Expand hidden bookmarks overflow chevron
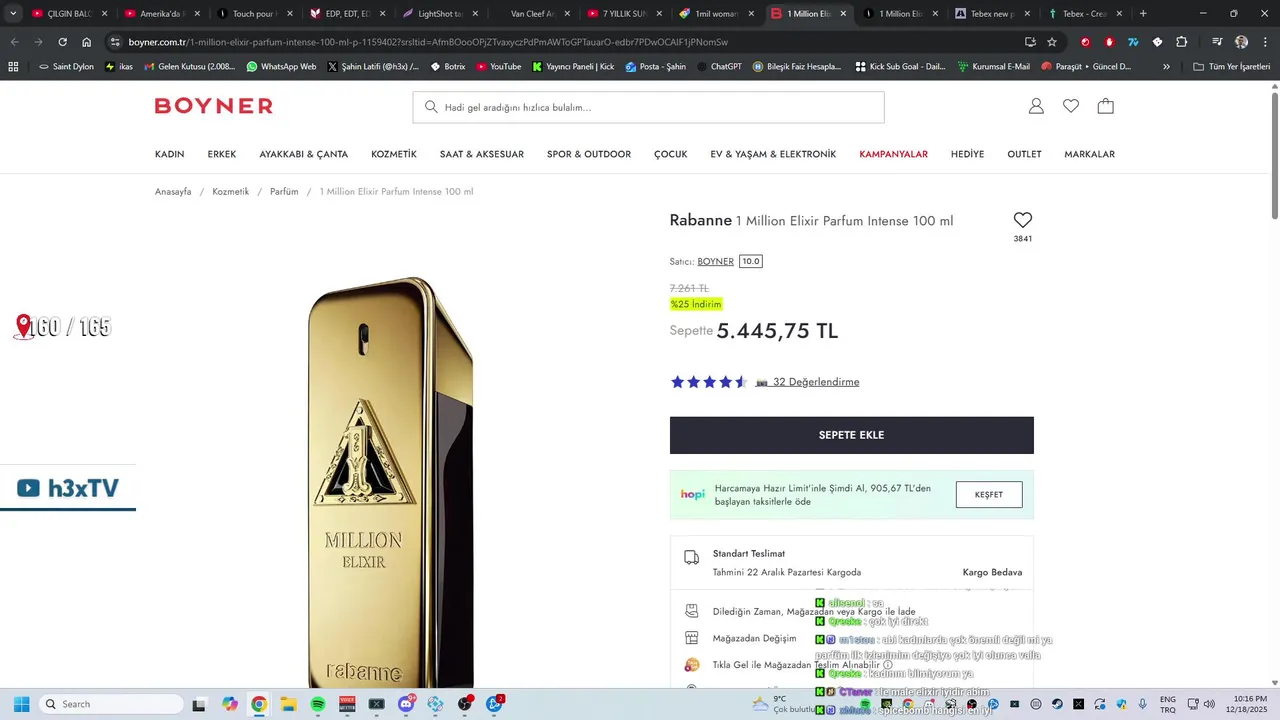 click(x=1166, y=67)
